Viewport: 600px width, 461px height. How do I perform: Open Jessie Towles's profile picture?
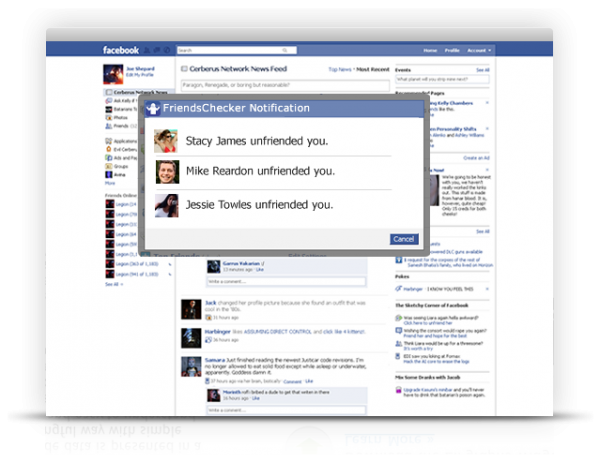tap(167, 205)
